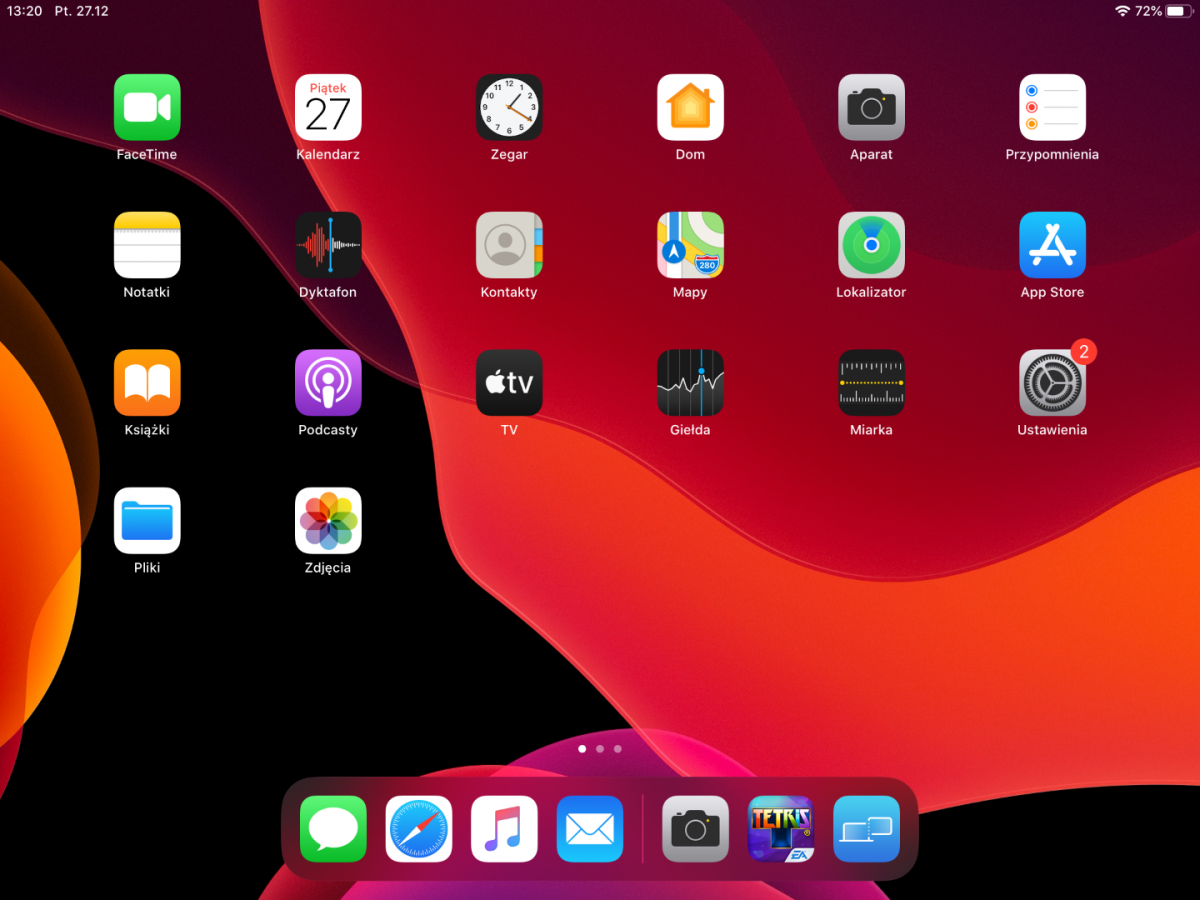The height and width of the screenshot is (900, 1200).
Task: Launch the Mapy maps app
Action: (x=690, y=245)
